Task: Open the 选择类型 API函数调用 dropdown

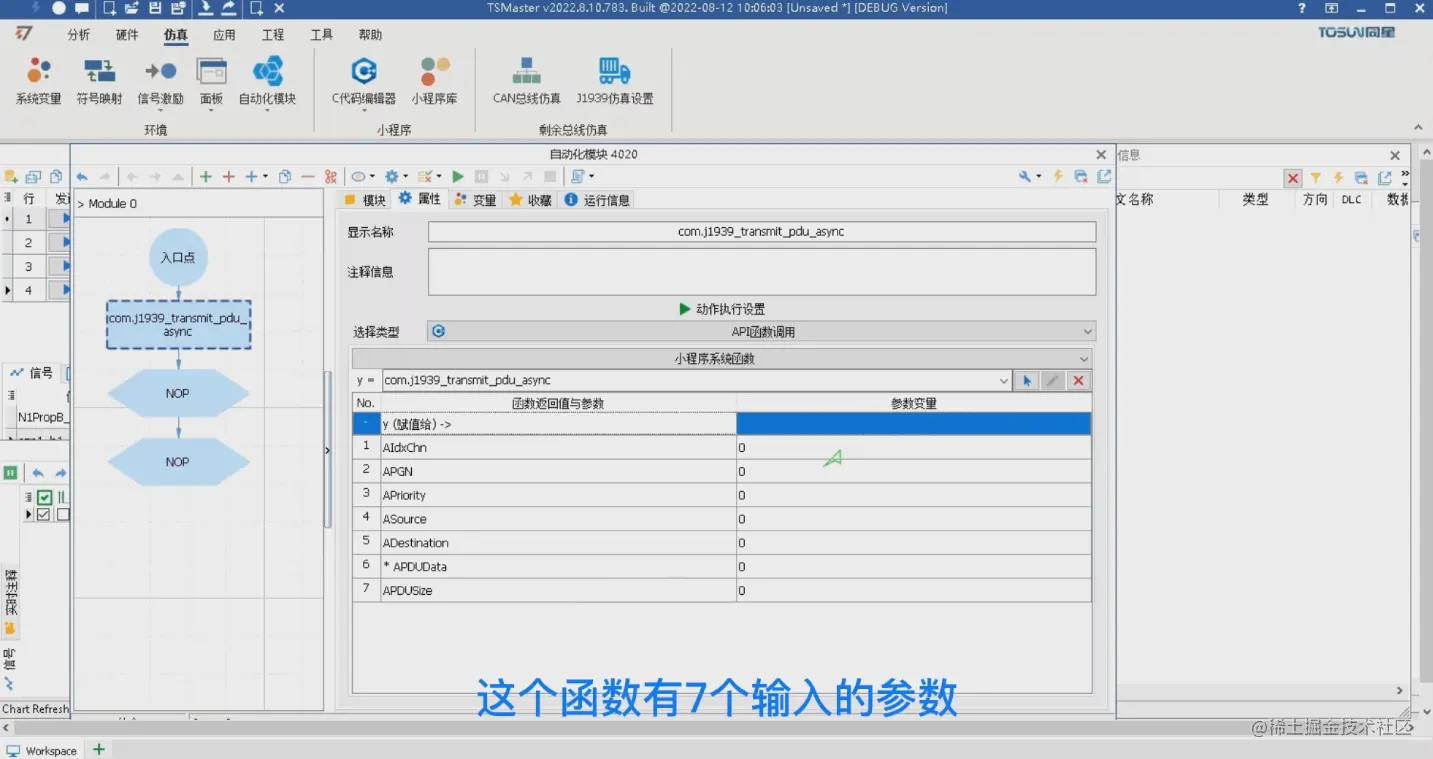Action: click(x=761, y=331)
